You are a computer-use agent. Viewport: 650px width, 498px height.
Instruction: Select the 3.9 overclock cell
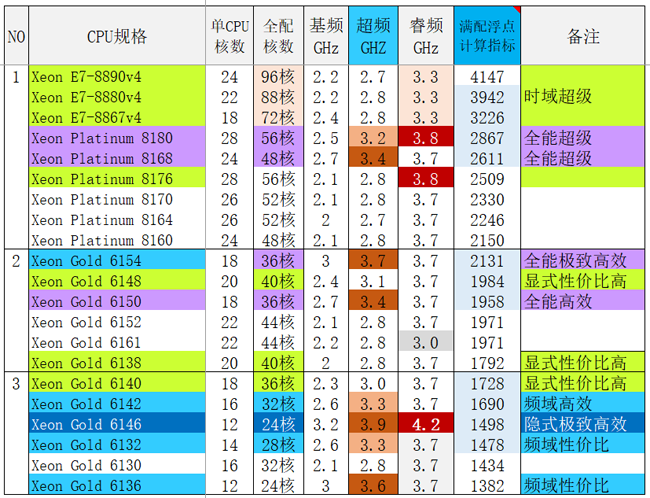(x=373, y=423)
